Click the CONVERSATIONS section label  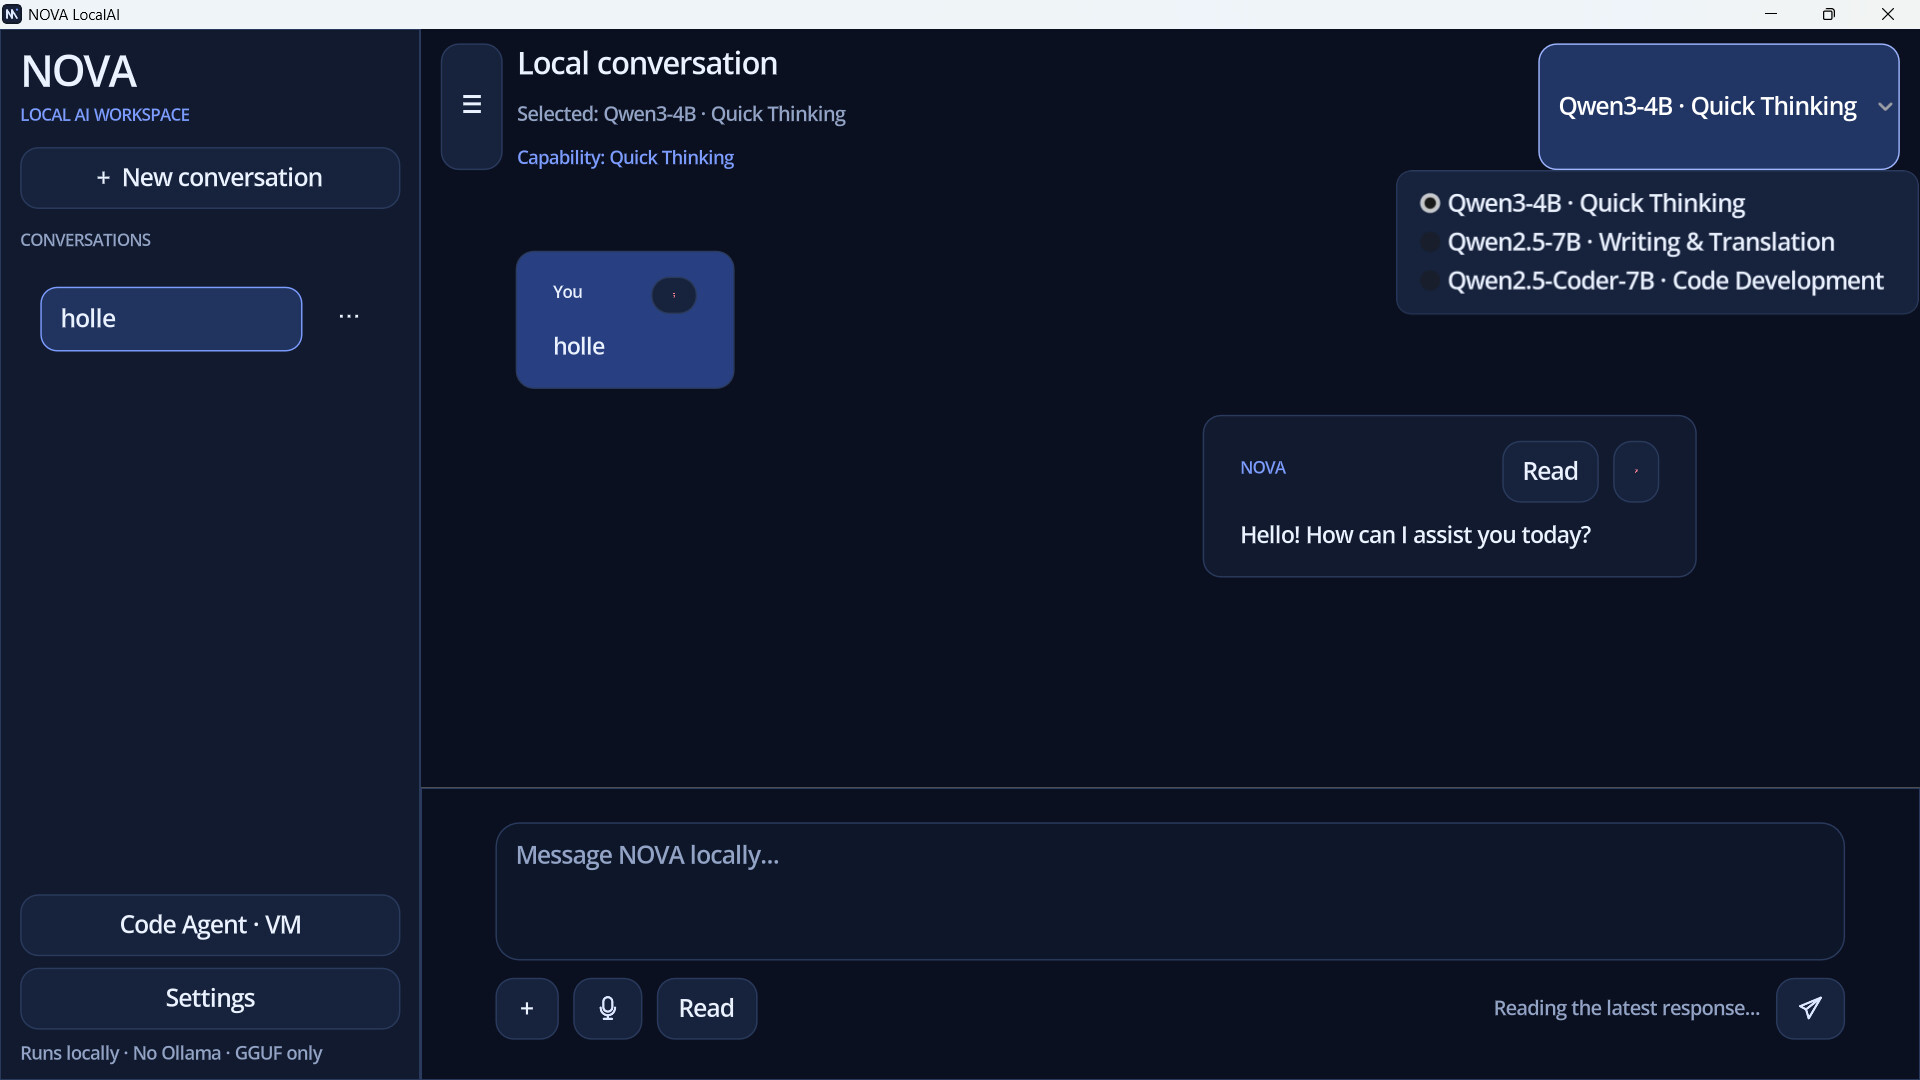85,240
